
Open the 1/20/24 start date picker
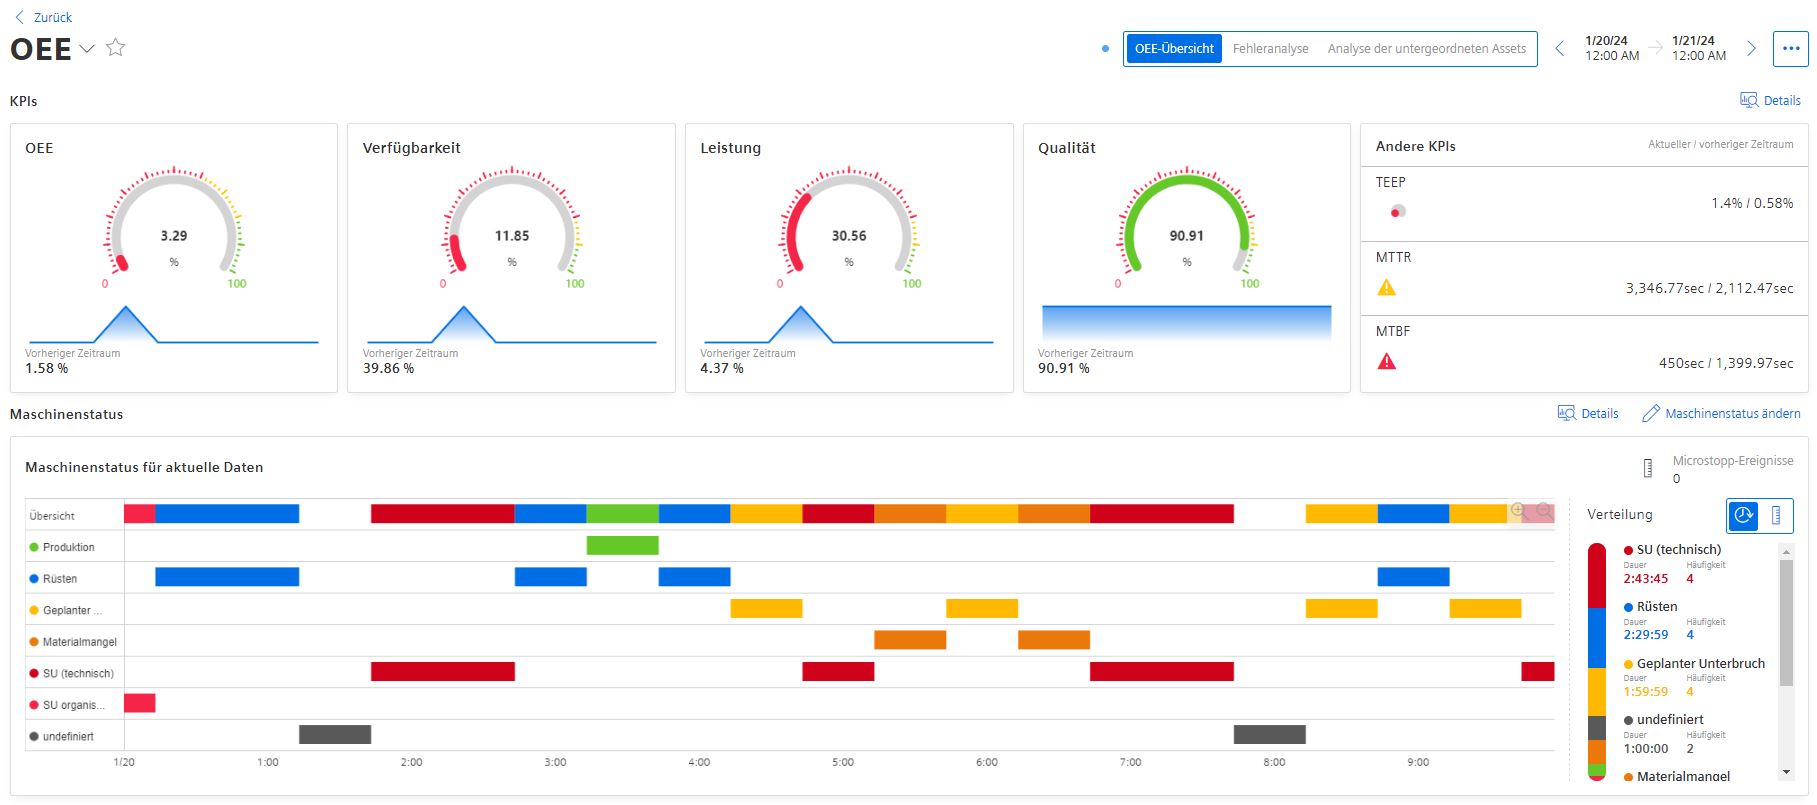[1611, 48]
